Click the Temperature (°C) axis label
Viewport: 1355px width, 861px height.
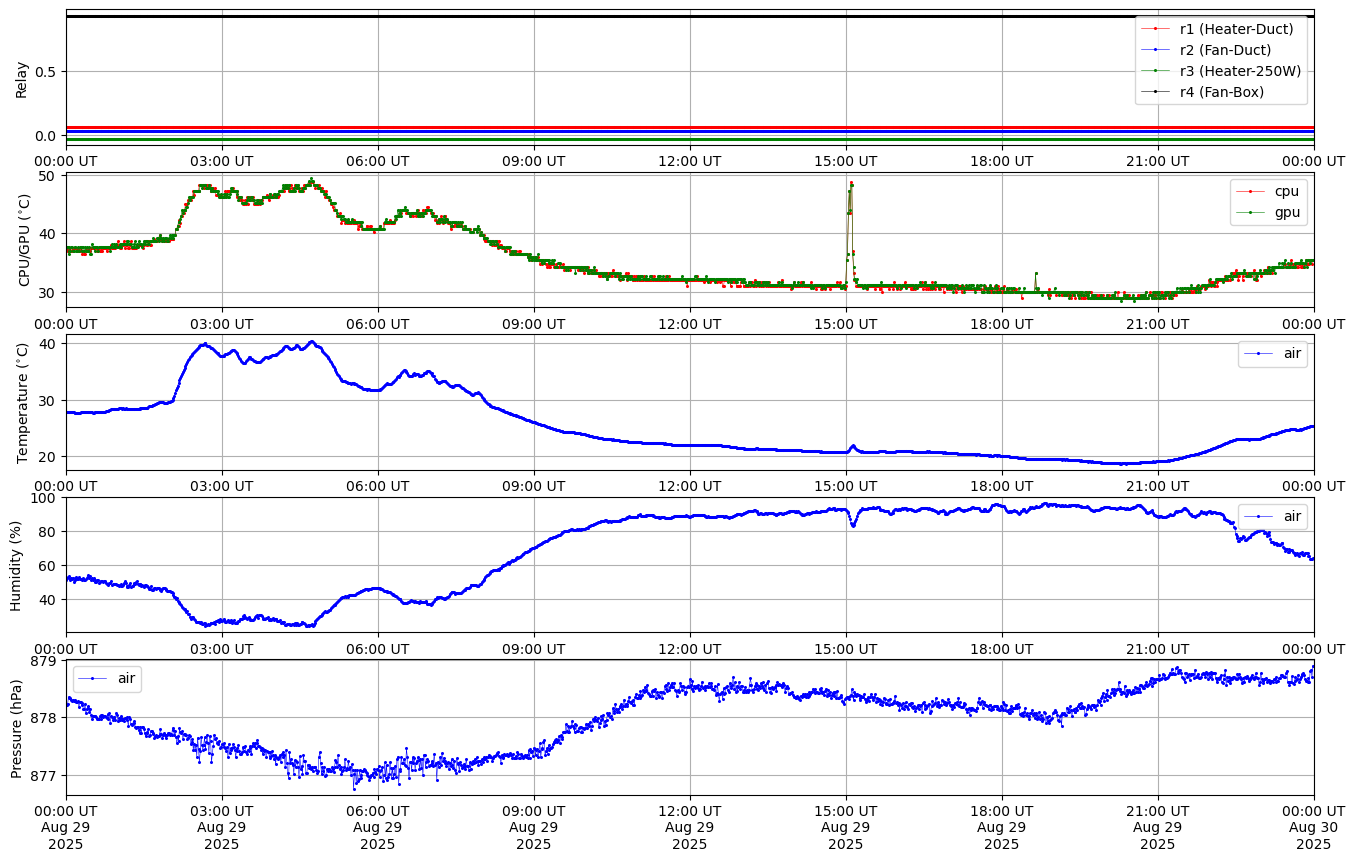coord(23,403)
